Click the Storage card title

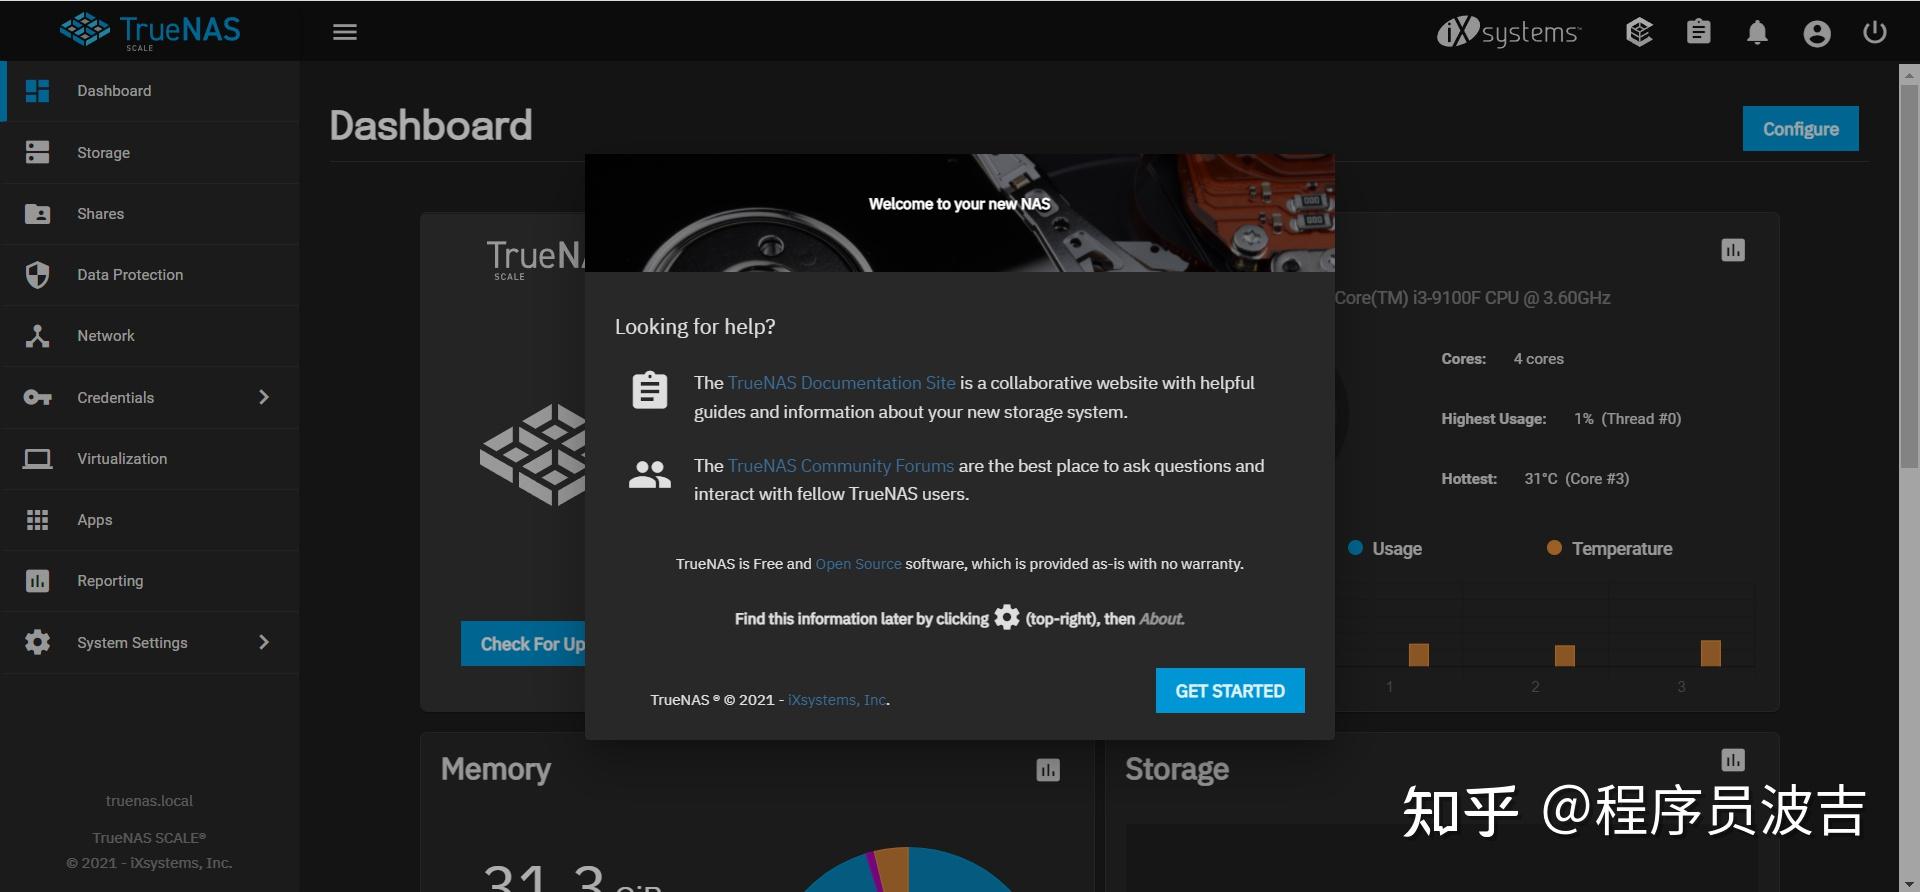[1177, 769]
